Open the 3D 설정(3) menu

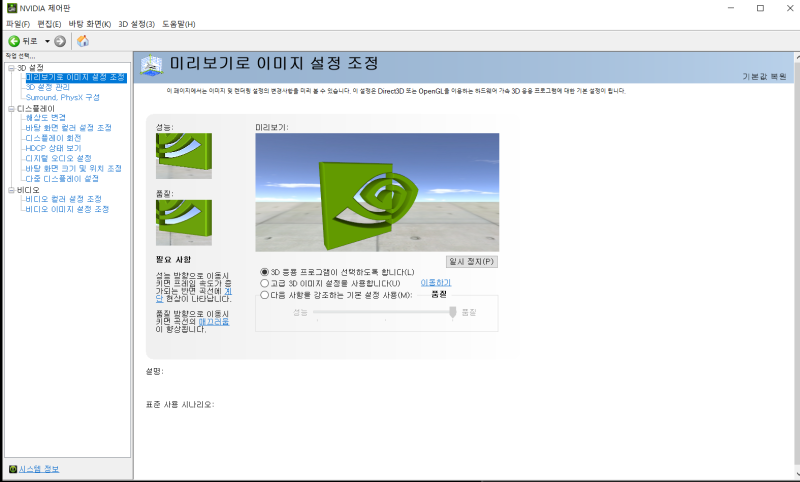click(136, 24)
